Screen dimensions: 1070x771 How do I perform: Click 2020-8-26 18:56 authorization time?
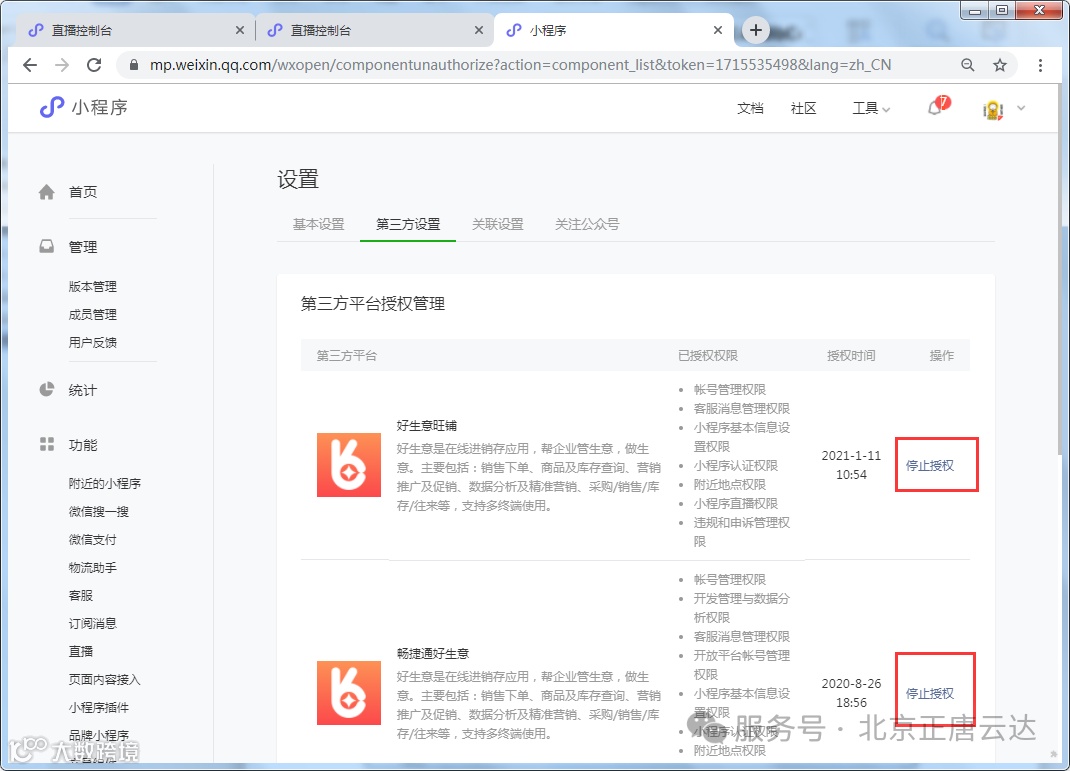click(851, 693)
